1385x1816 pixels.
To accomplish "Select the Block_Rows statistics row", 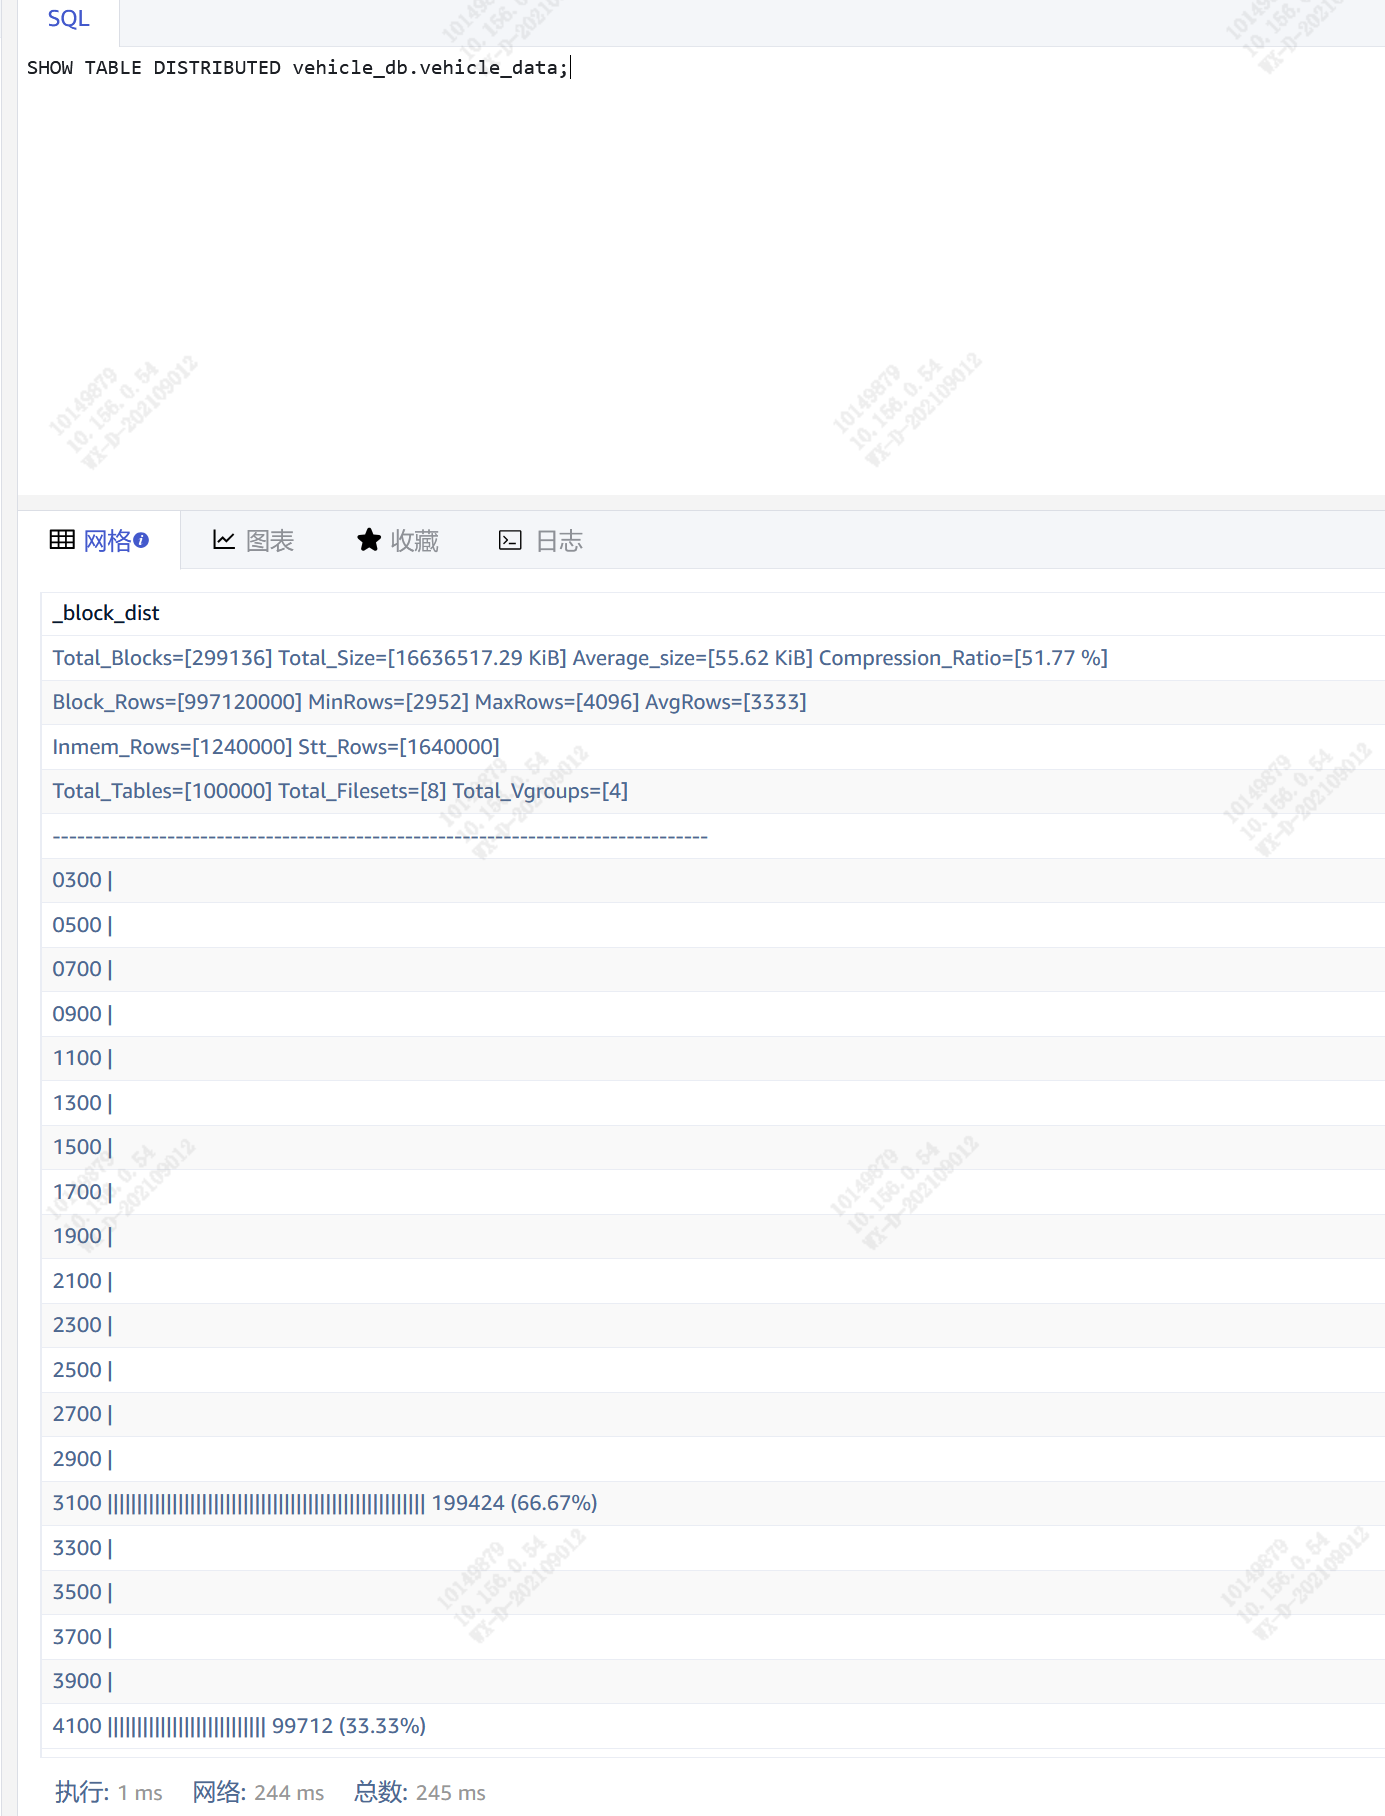I will [x=429, y=702].
